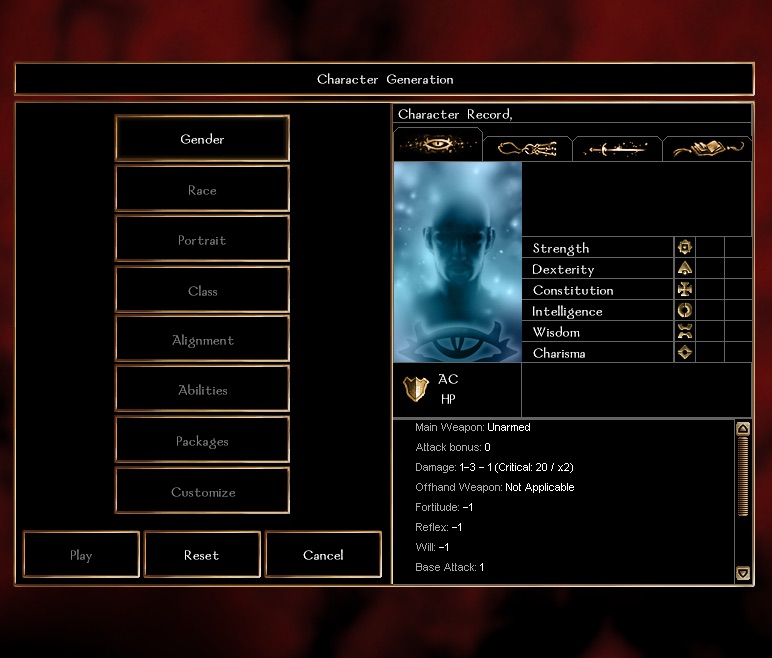Choose the Gender step
The width and height of the screenshot is (772, 658).
202,138
